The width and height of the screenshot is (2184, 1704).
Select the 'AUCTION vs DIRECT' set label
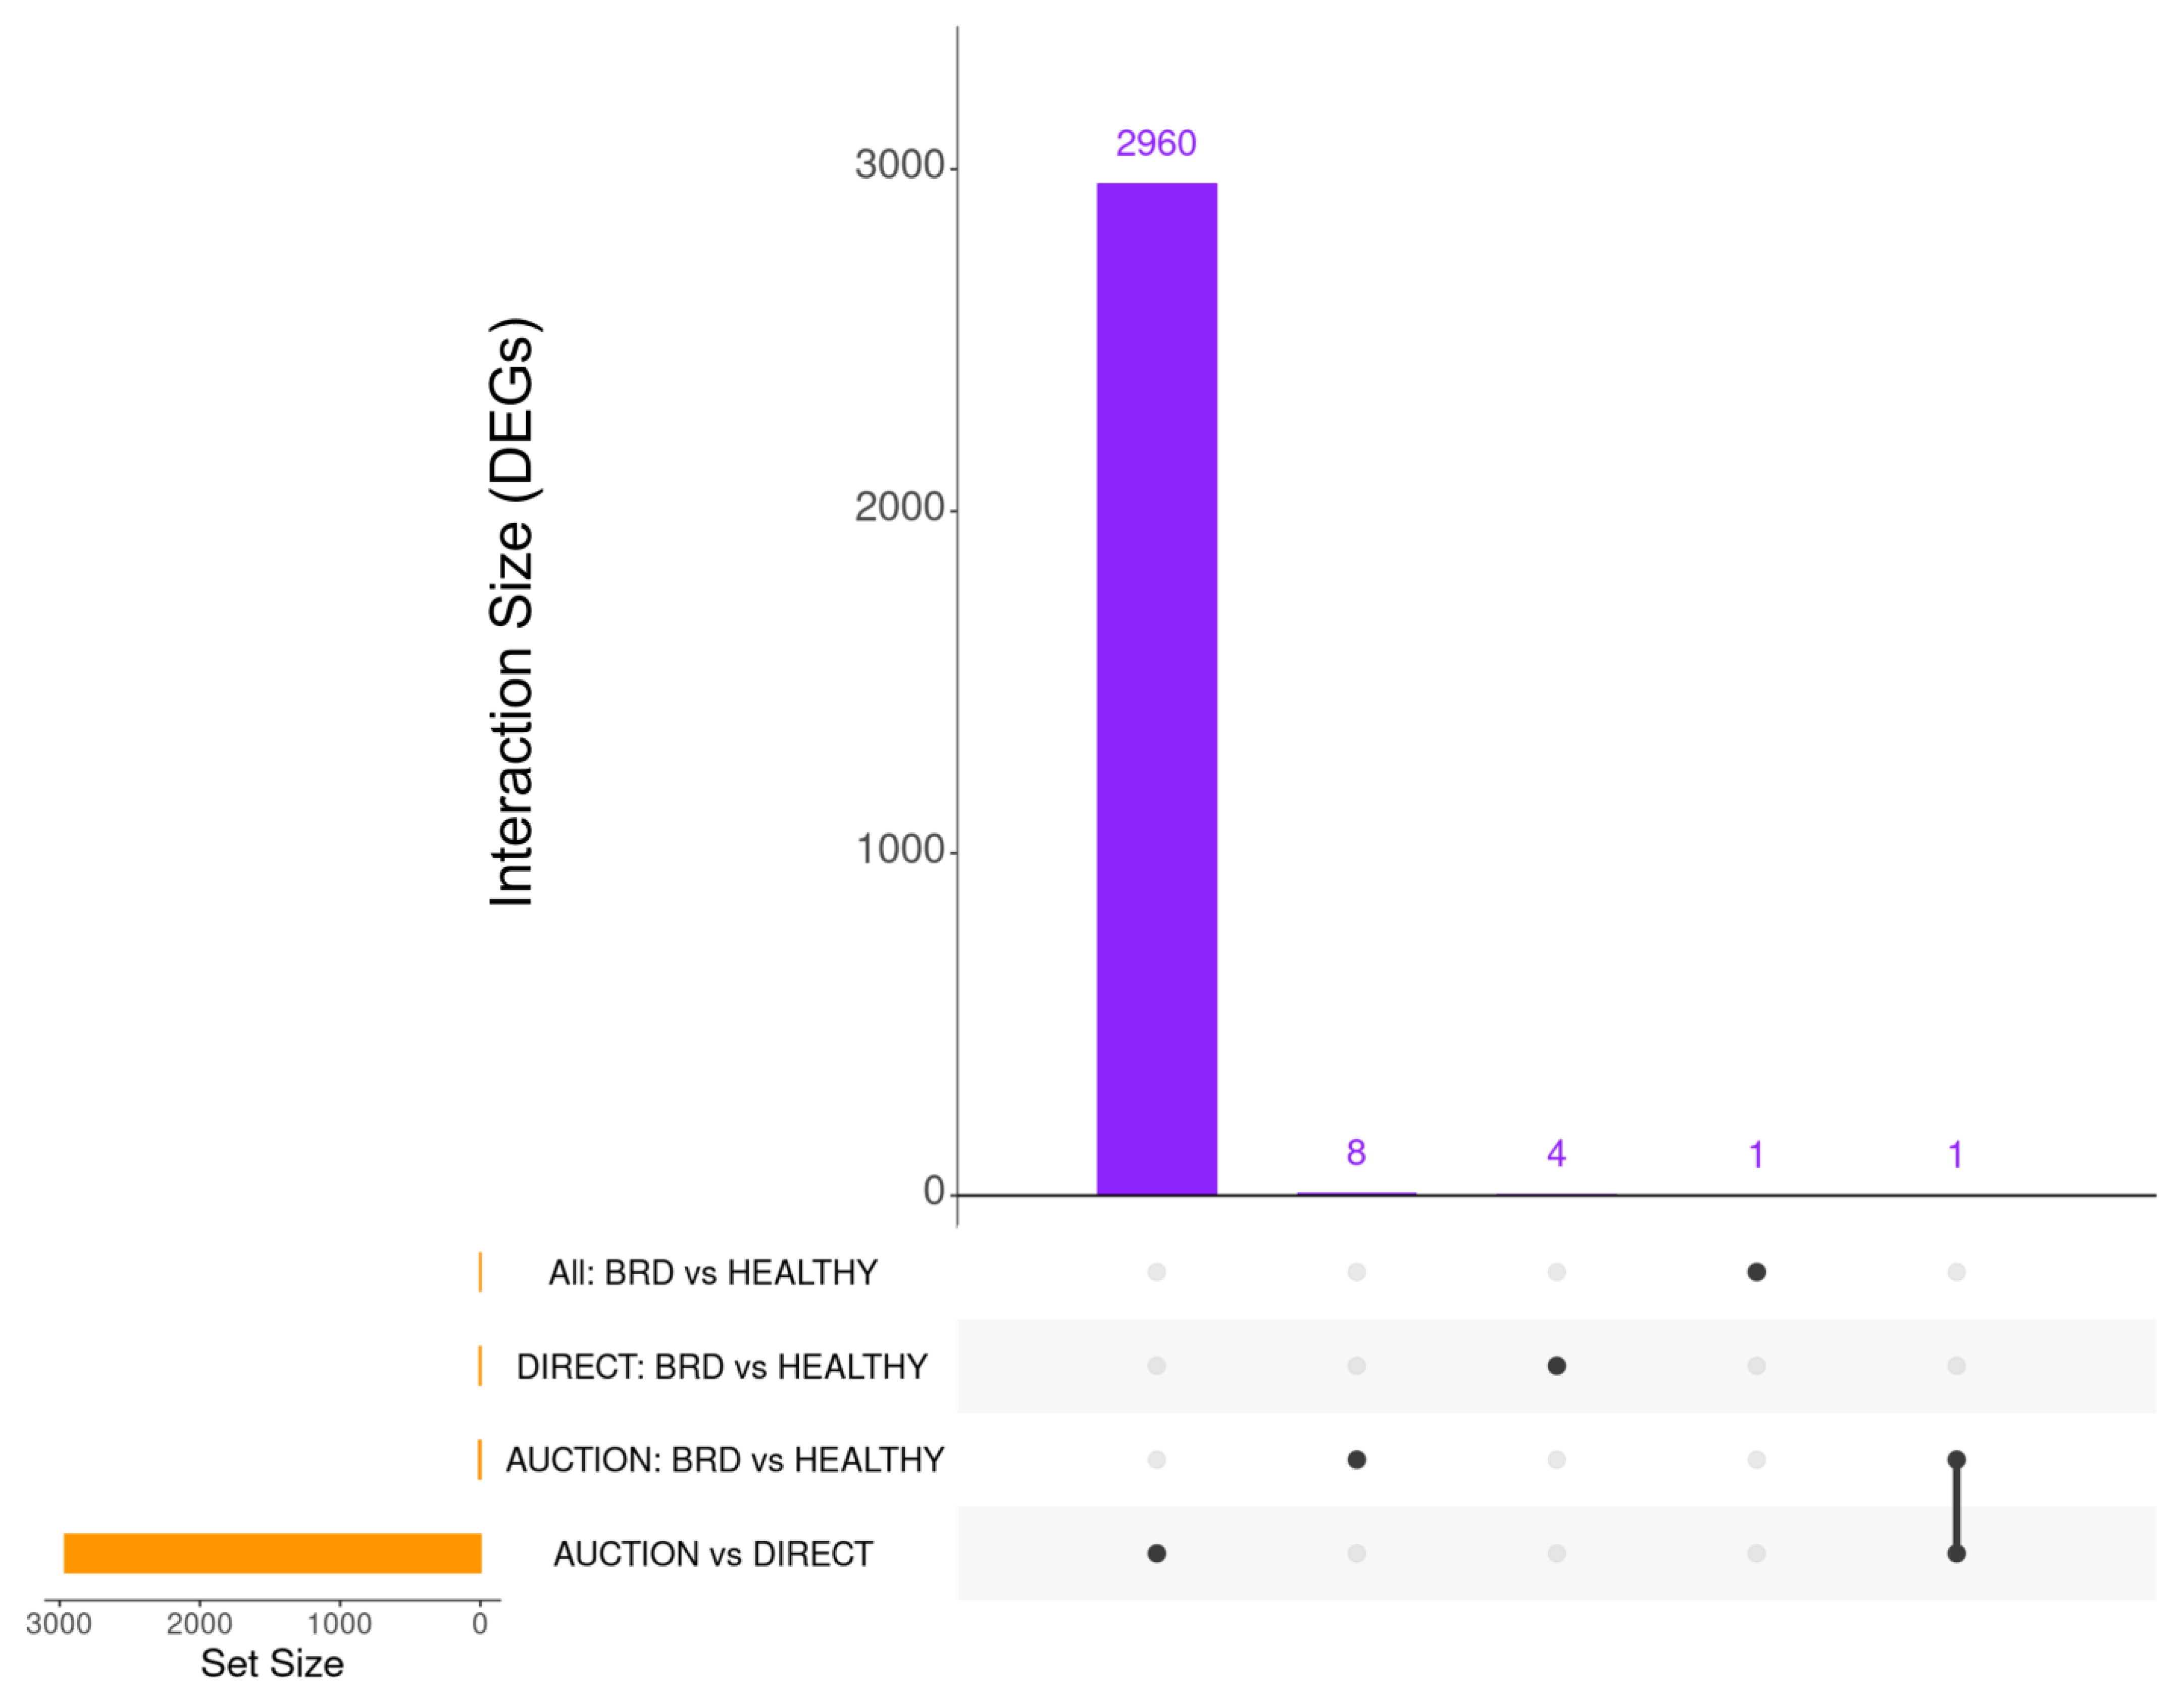coord(713,1554)
